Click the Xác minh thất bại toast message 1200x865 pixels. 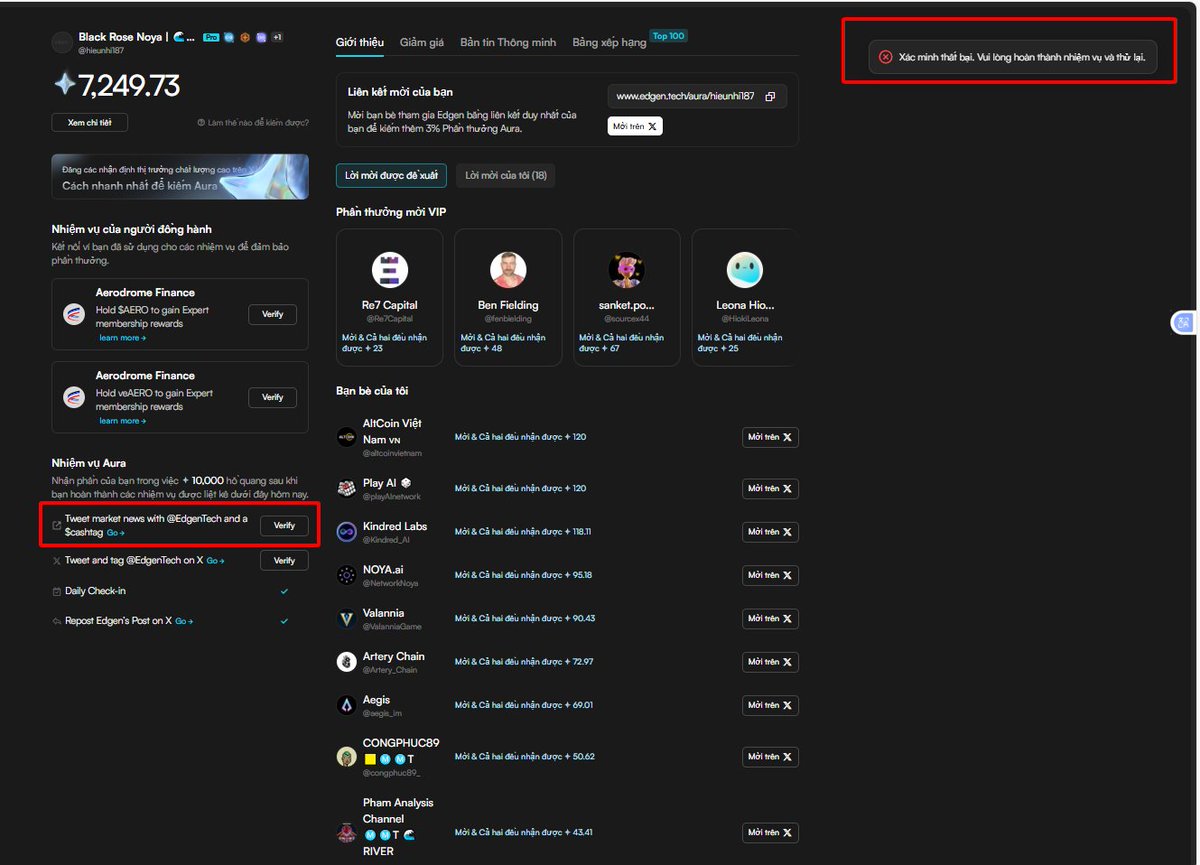1015,57
